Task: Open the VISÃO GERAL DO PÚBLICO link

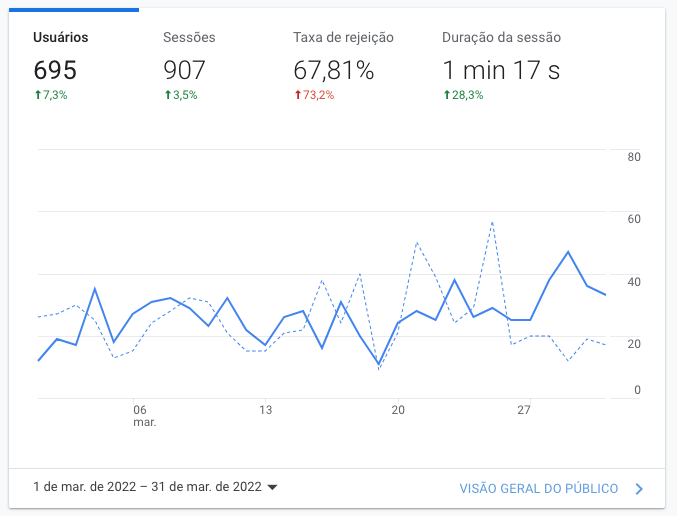Action: 538,489
